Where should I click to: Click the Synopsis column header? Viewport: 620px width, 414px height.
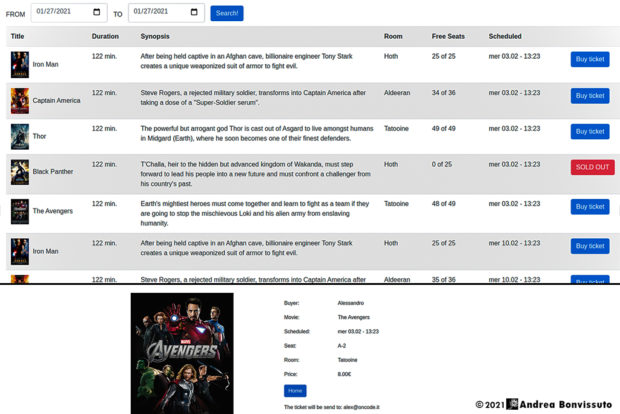(x=155, y=36)
